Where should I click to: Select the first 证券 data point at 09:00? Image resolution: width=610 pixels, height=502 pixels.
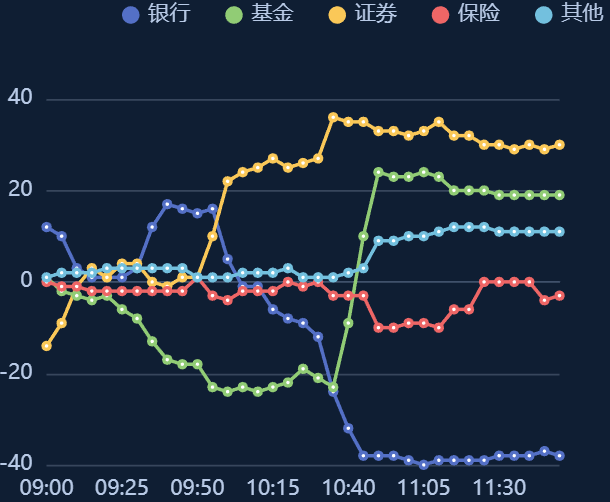(46, 346)
